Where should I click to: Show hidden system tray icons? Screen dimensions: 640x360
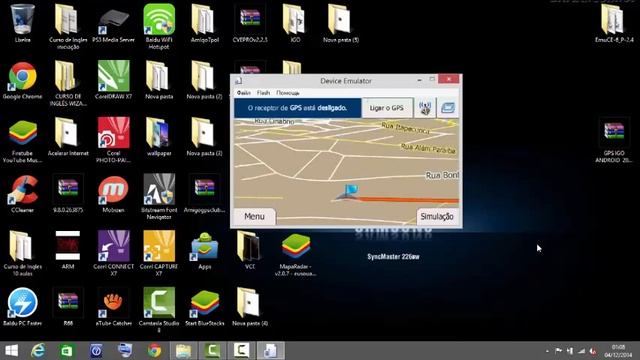(547, 351)
